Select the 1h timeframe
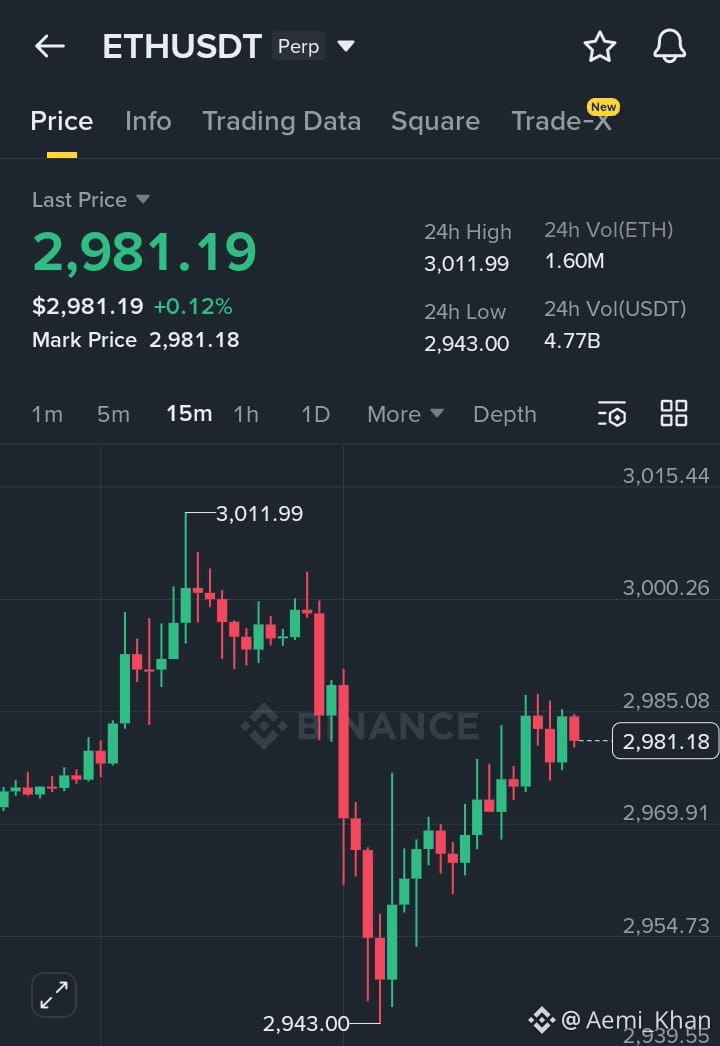Viewport: 720px width, 1046px height. 246,414
